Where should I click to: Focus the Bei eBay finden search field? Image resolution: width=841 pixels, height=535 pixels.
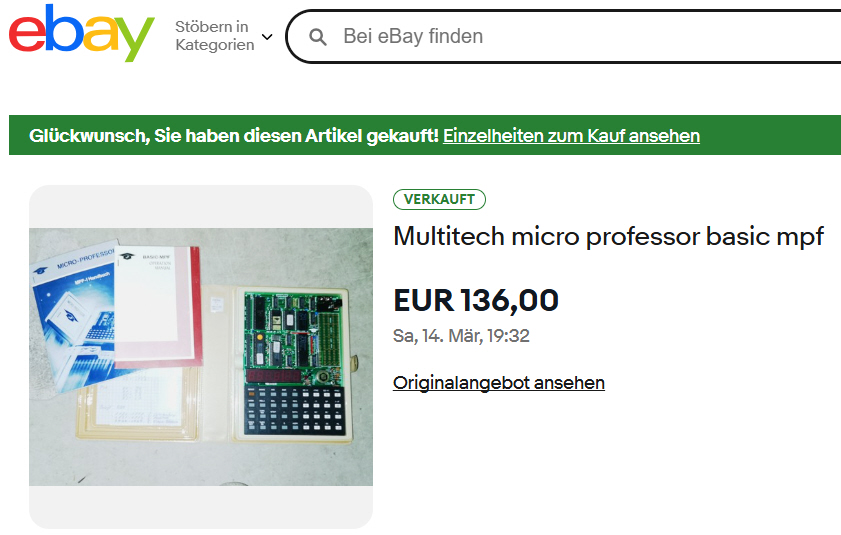564,36
